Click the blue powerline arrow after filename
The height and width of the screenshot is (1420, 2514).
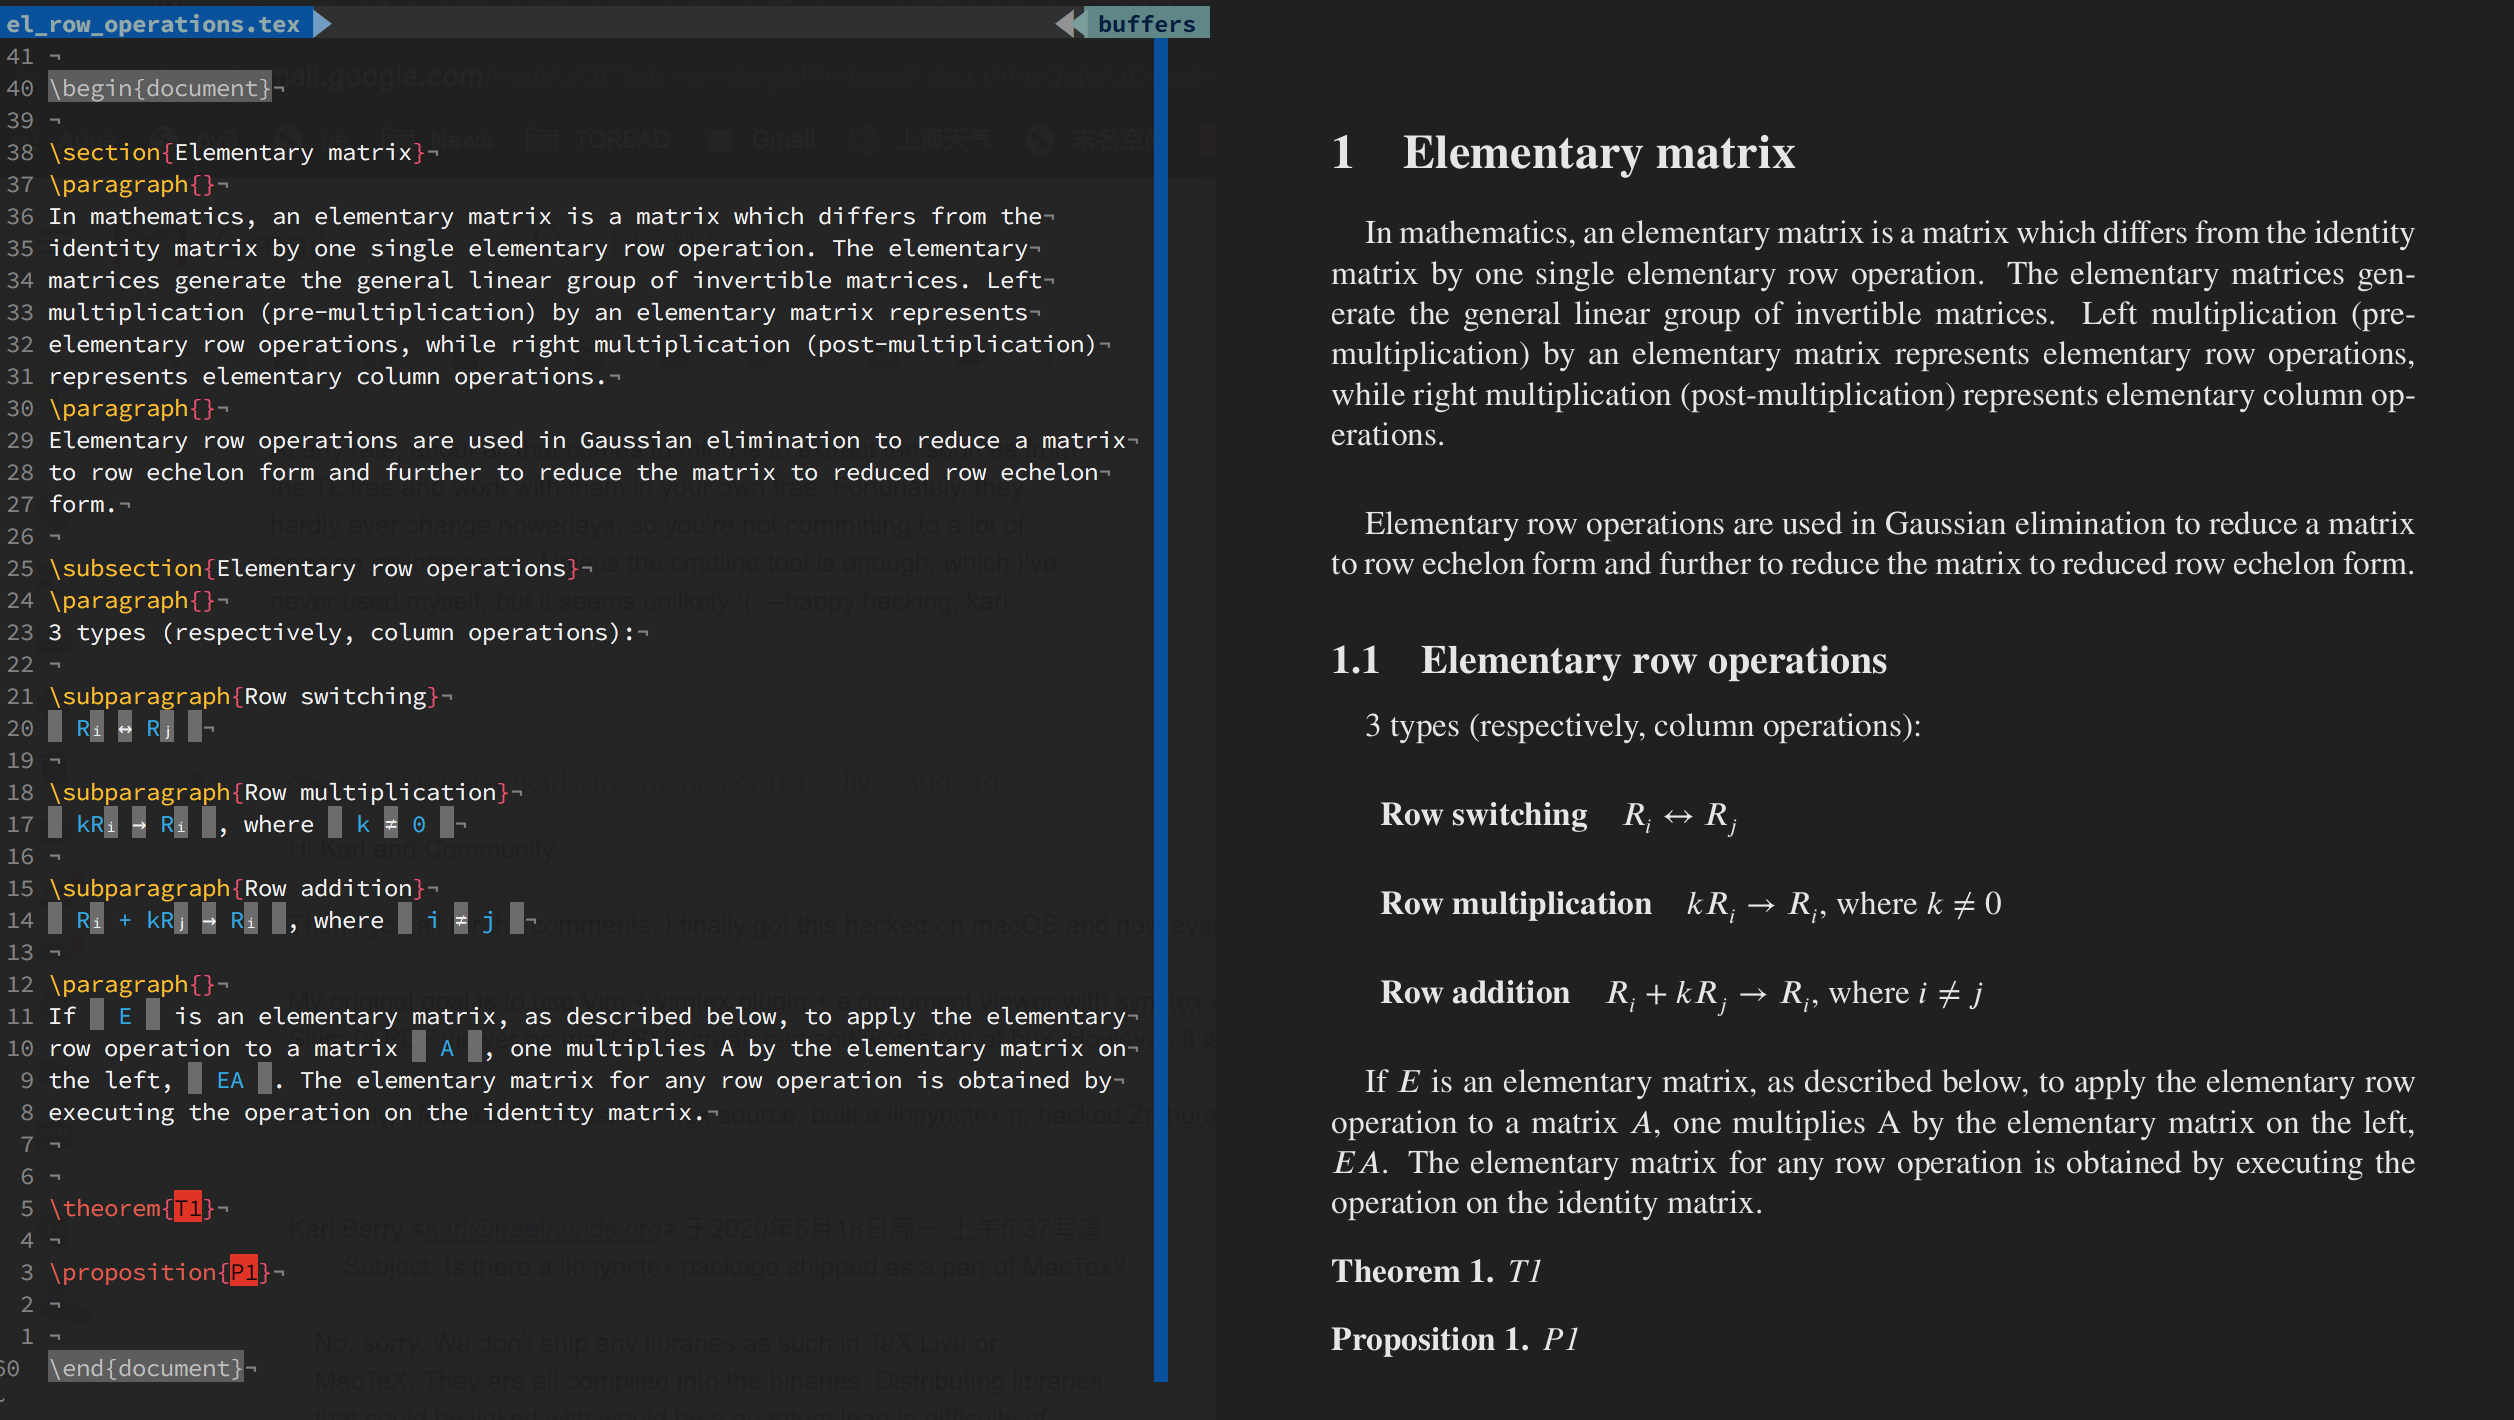[321, 23]
